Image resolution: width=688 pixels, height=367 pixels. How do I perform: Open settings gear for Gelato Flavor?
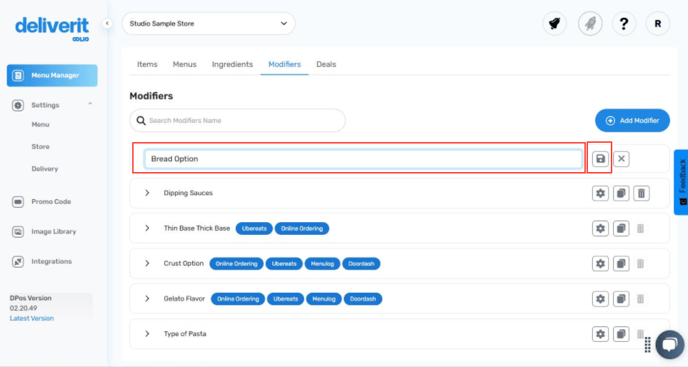[x=600, y=299]
